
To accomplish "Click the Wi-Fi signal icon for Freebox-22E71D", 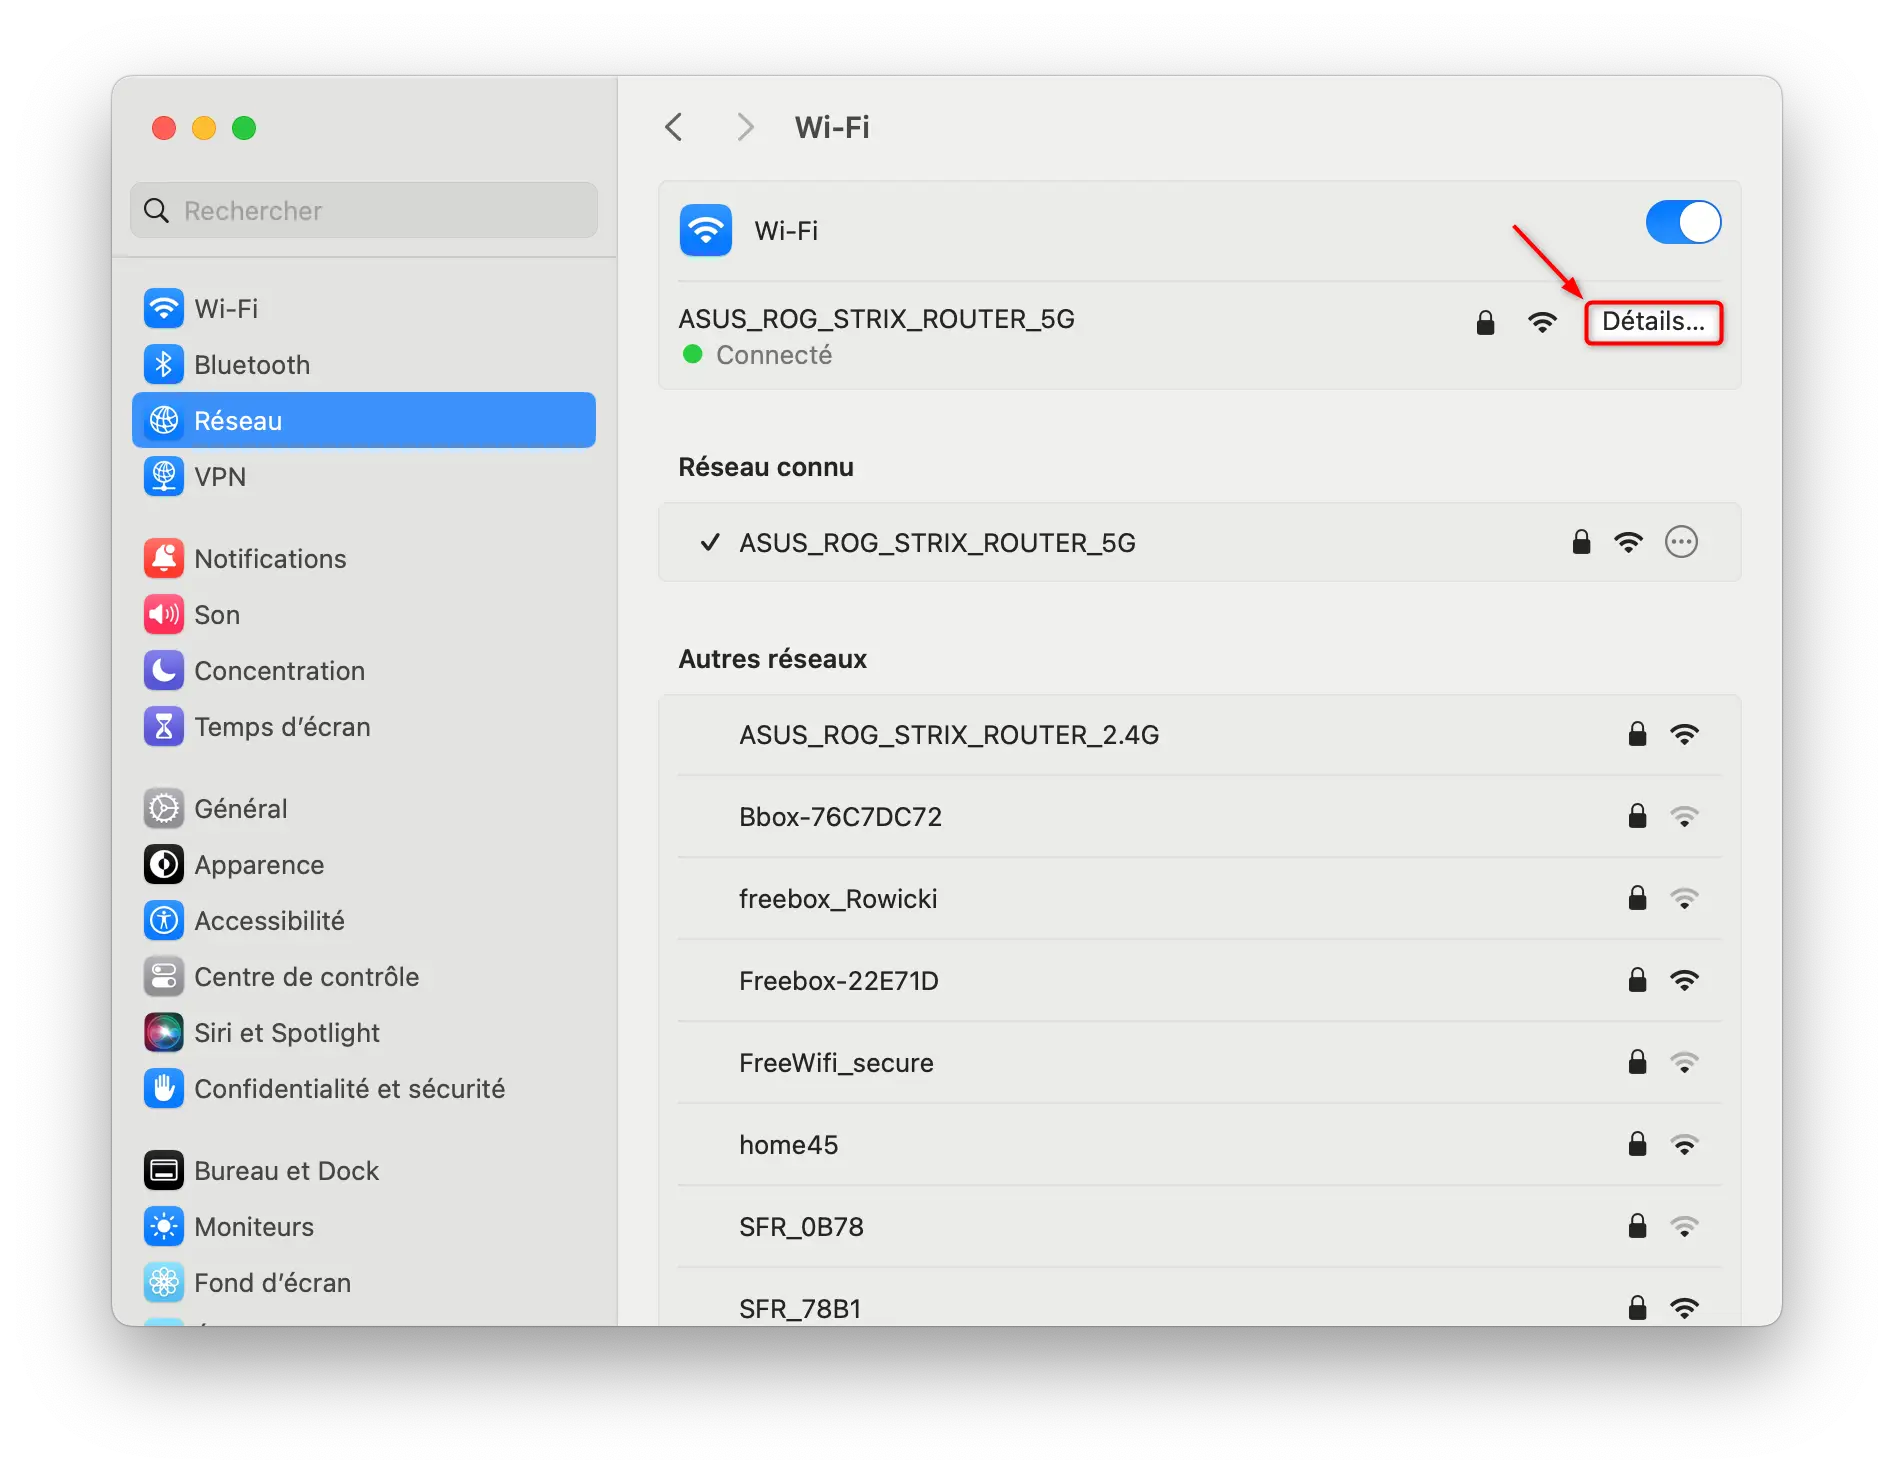I will (x=1685, y=980).
